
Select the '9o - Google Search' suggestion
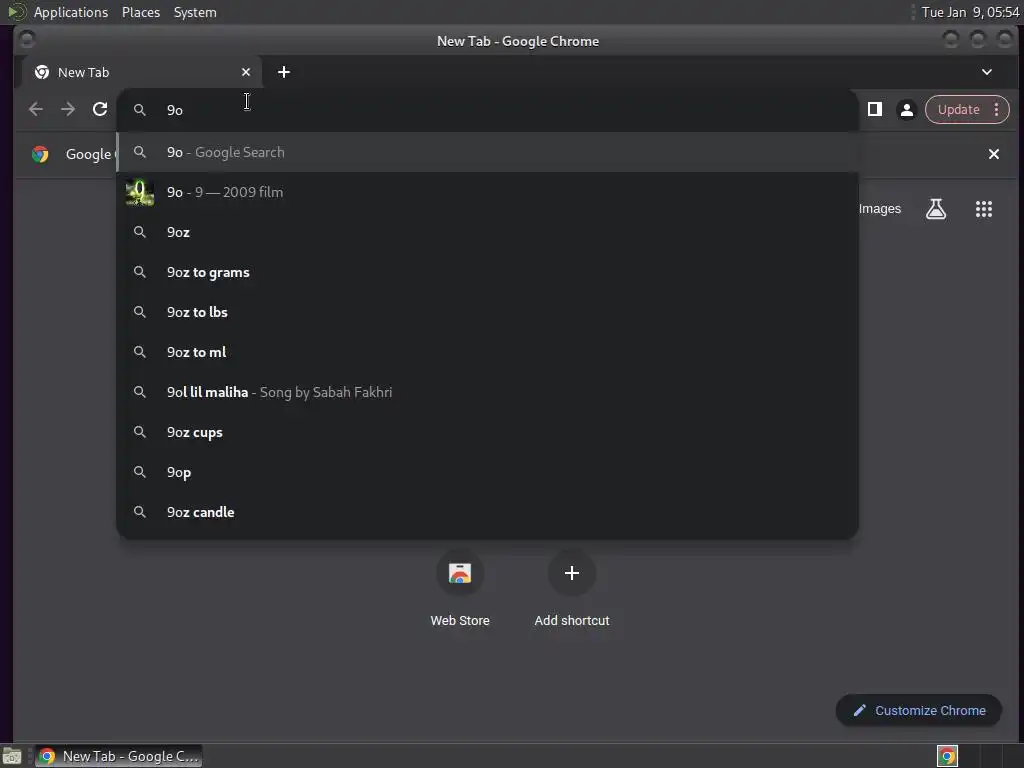(x=487, y=152)
